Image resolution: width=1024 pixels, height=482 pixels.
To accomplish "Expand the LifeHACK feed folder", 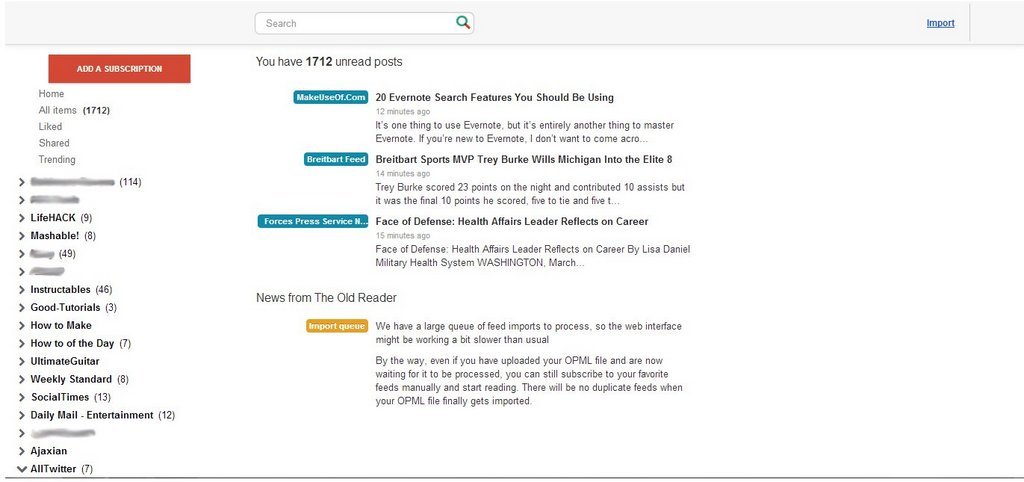I will pyautogui.click(x=22, y=218).
